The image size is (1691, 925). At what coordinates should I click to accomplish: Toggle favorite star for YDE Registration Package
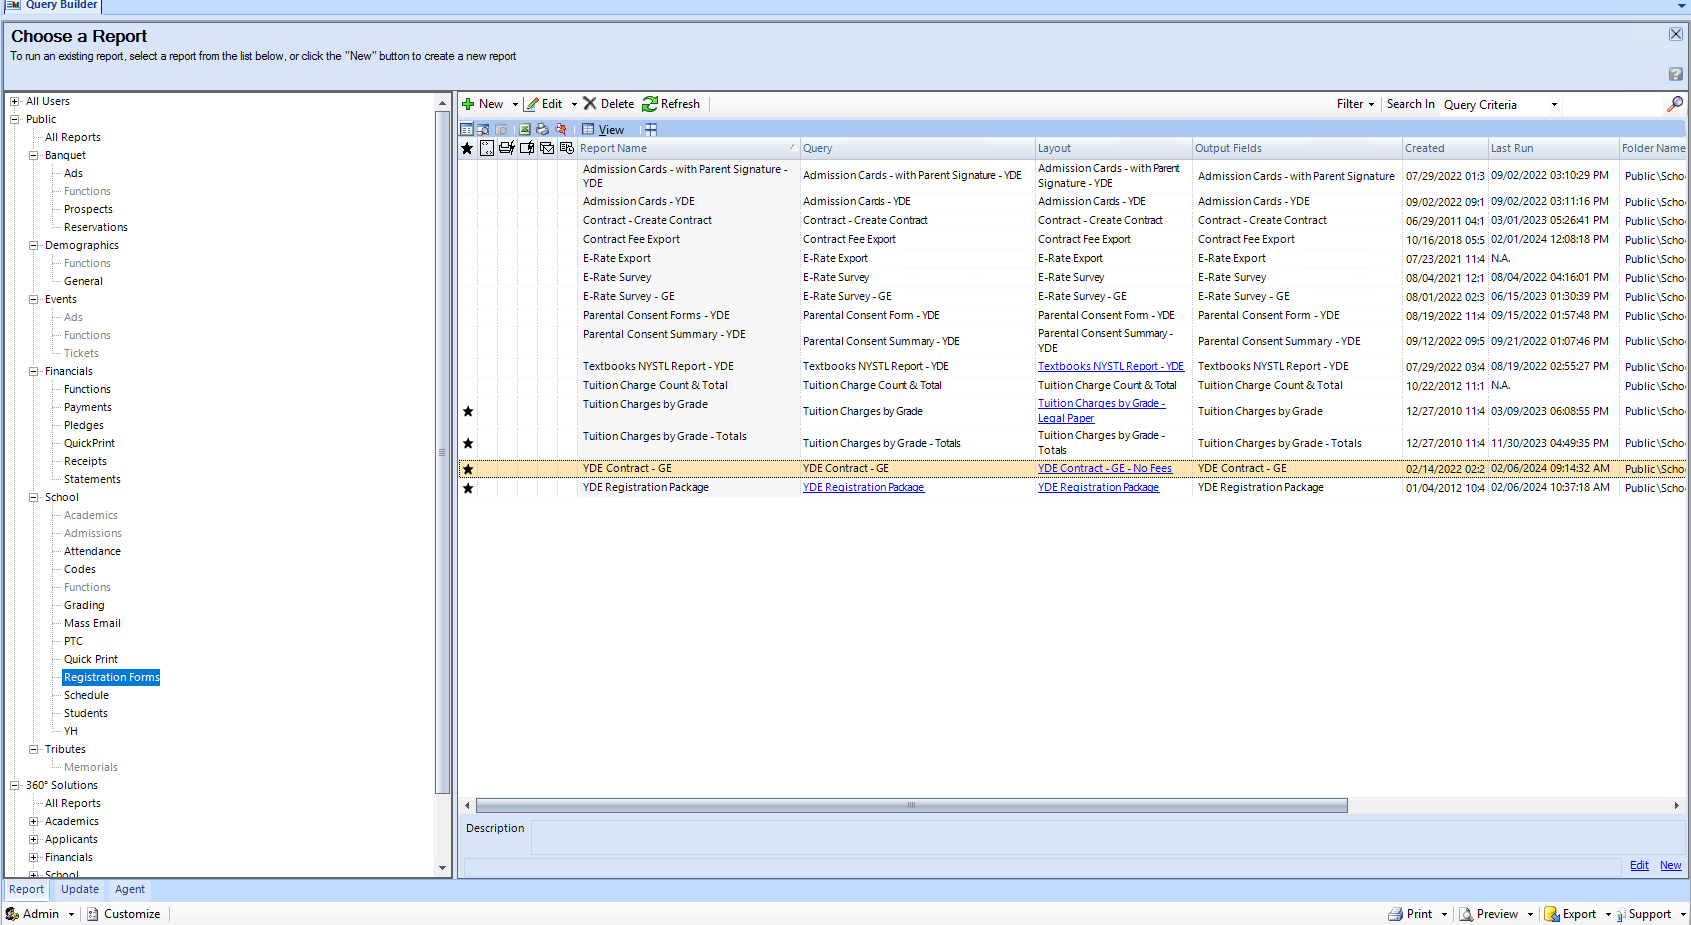coord(467,488)
